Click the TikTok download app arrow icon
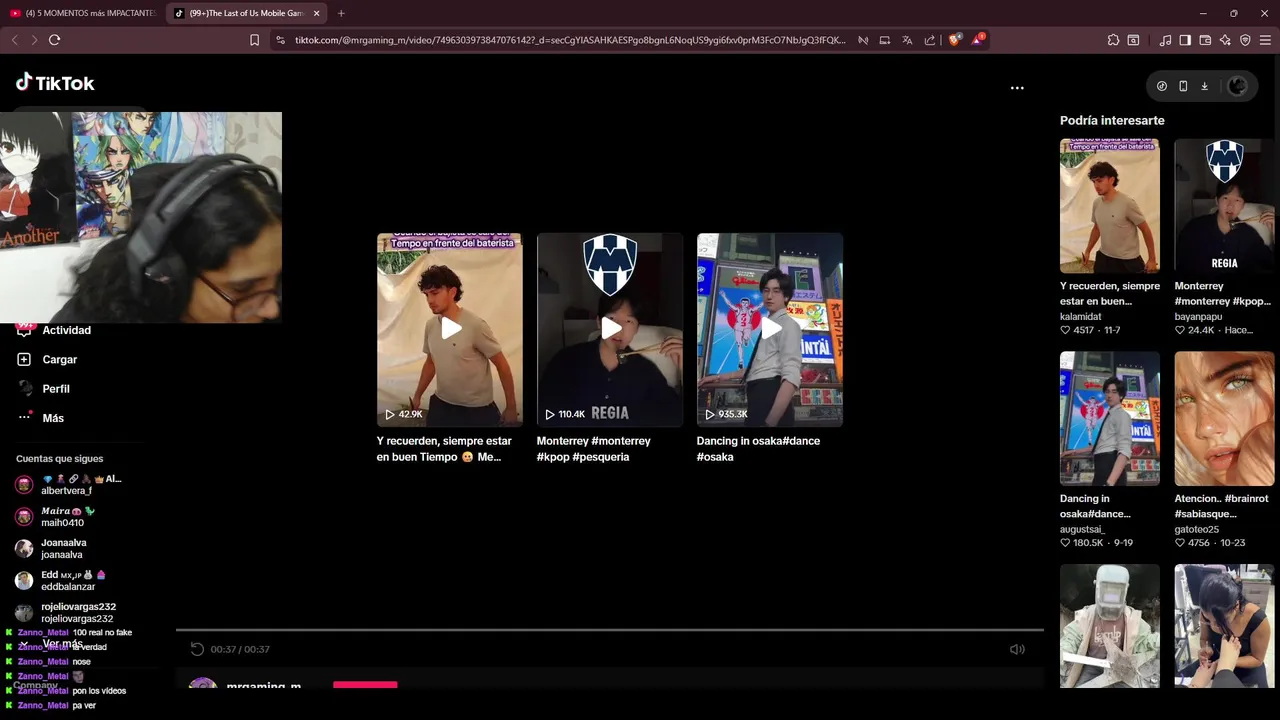This screenshot has height=720, width=1280. coord(1204,86)
